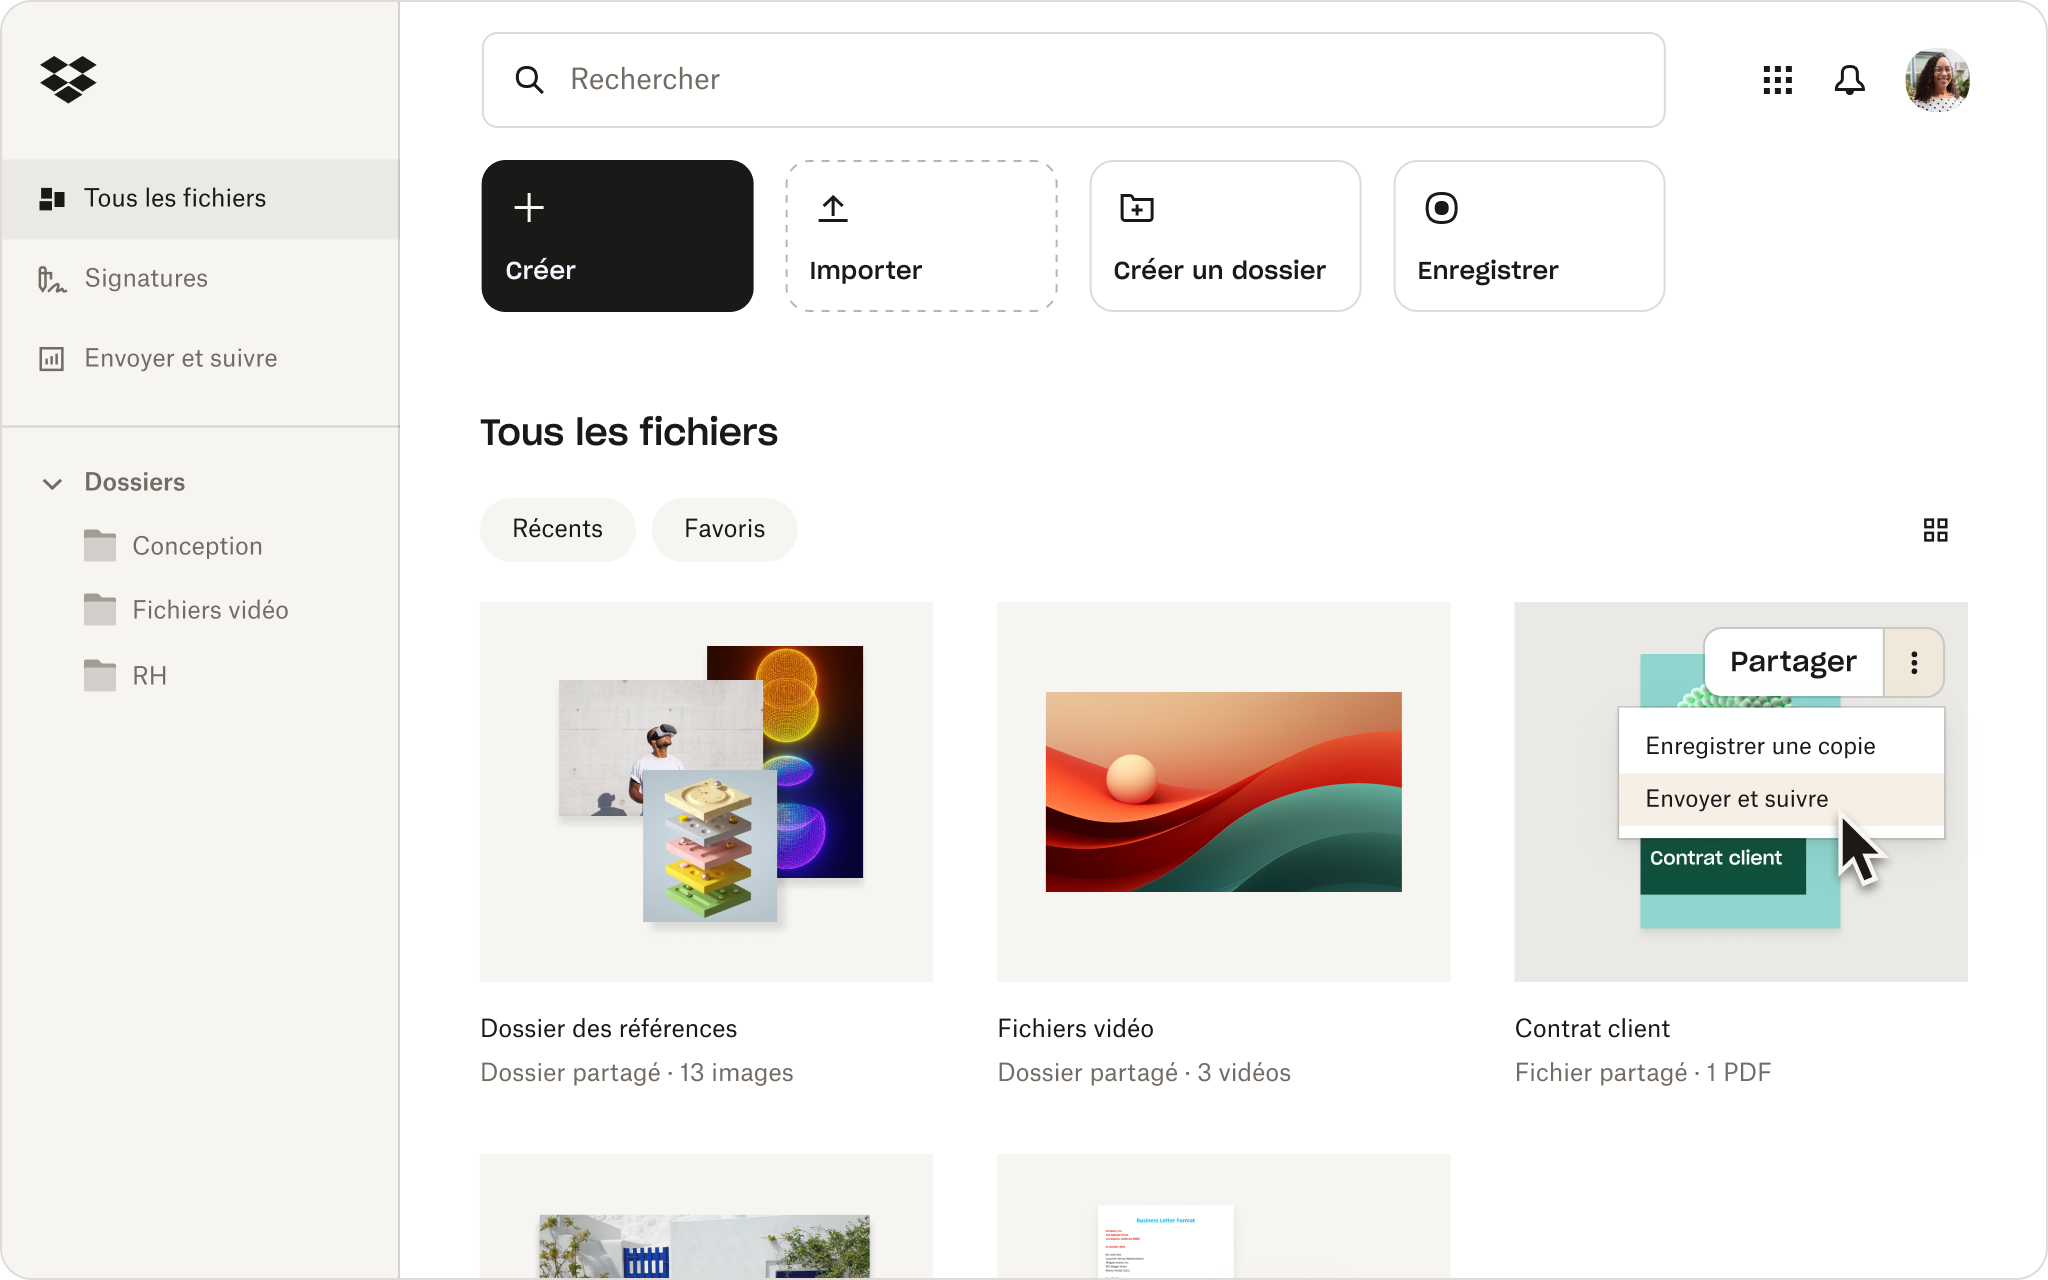Select the Envoyer et suivre context menu option
The image size is (2048, 1280).
(x=1735, y=798)
